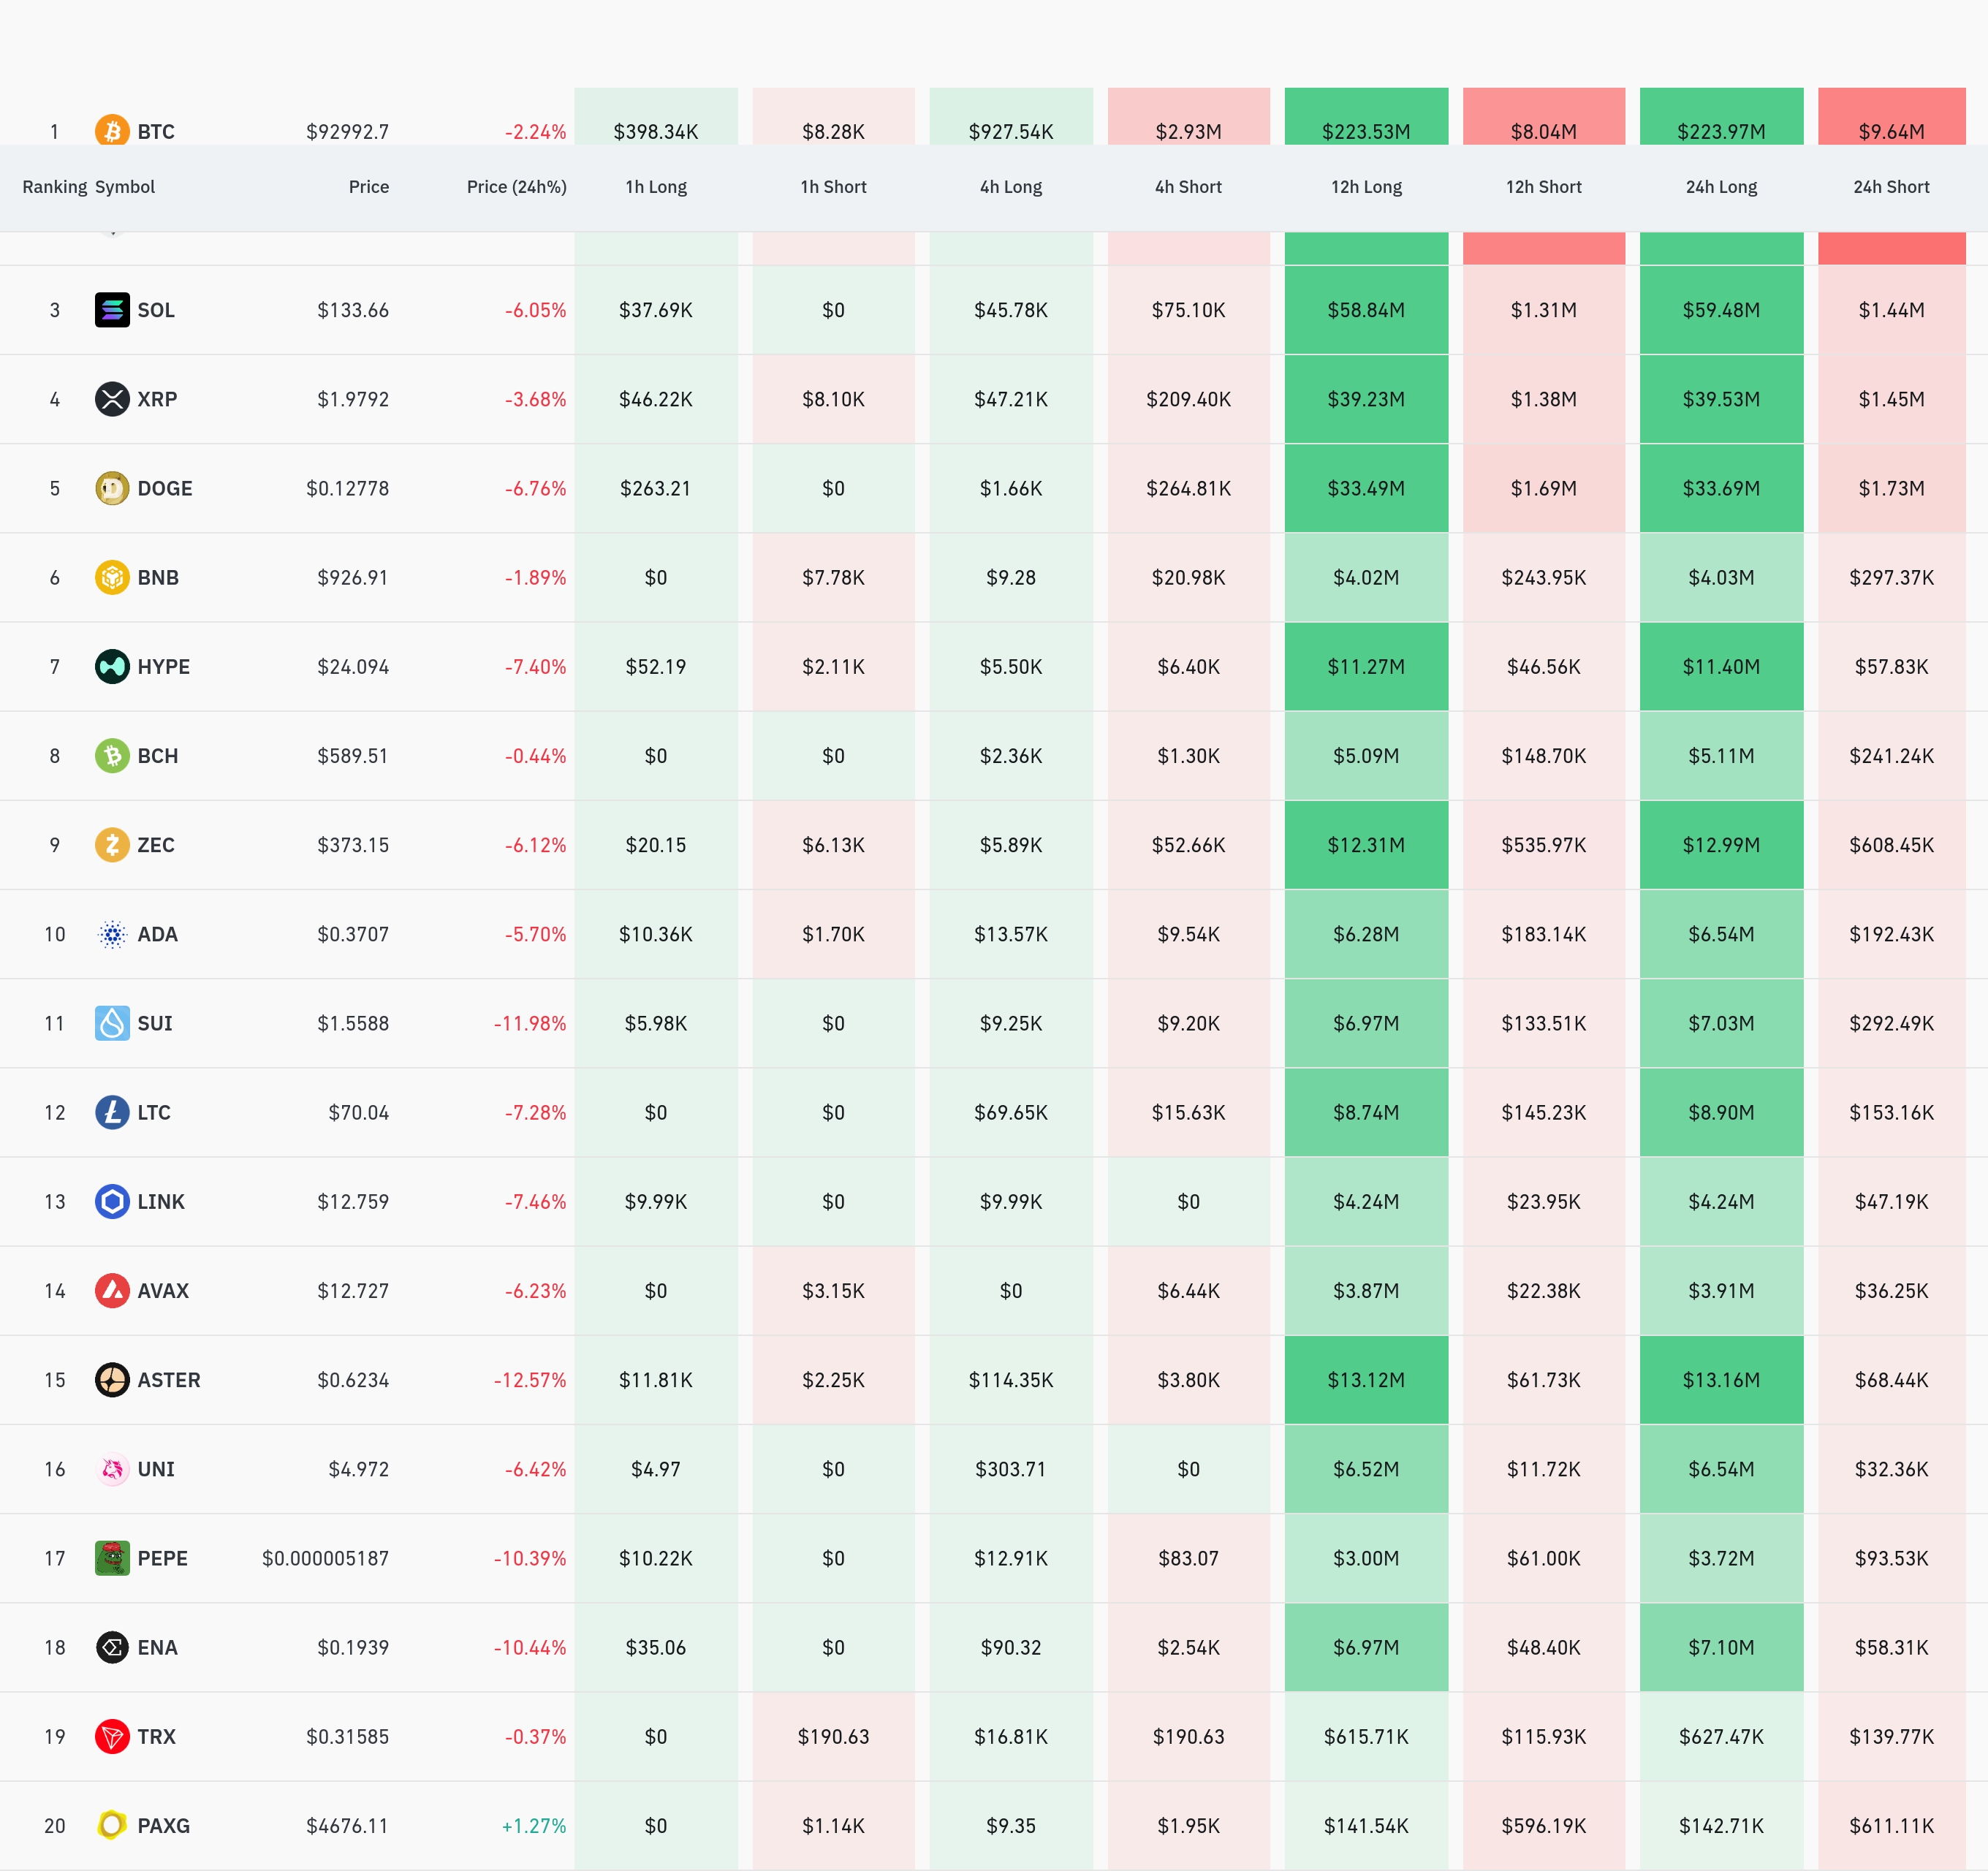Click the HYPE token icon
1988x1871 pixels.
pos(112,666)
